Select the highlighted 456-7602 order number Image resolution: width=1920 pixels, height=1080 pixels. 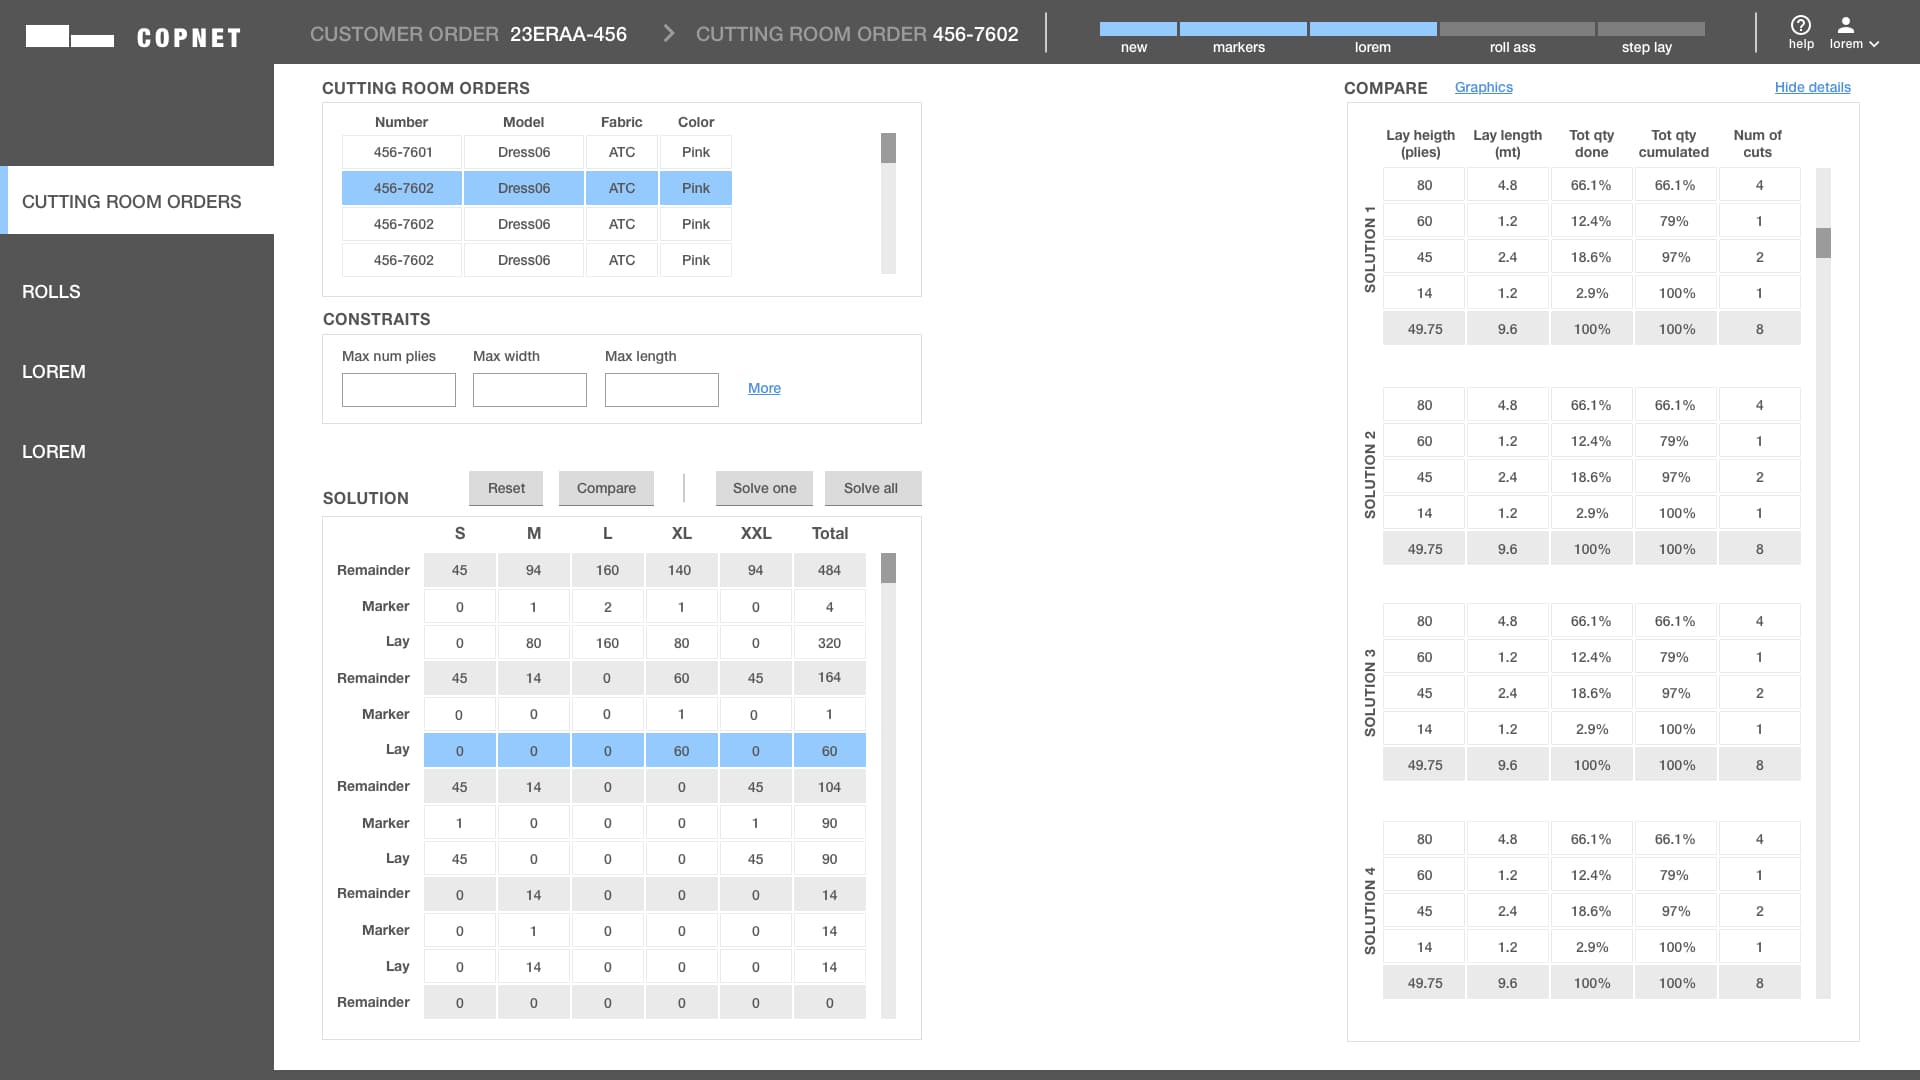pyautogui.click(x=403, y=188)
